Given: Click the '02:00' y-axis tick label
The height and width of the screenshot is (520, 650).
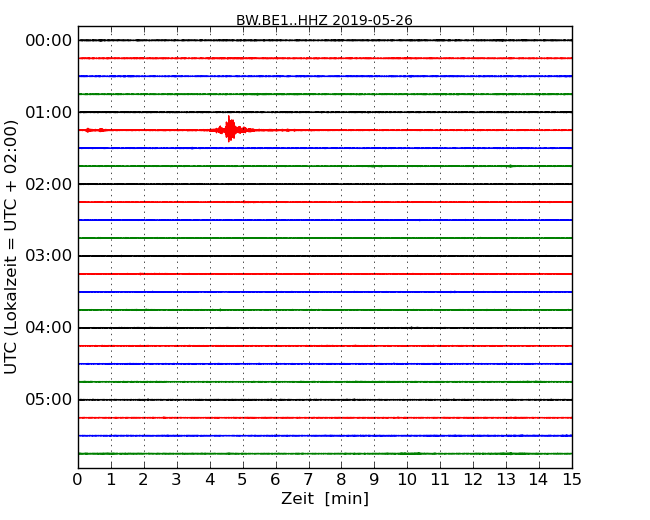Looking at the screenshot, I should (x=49, y=184).
